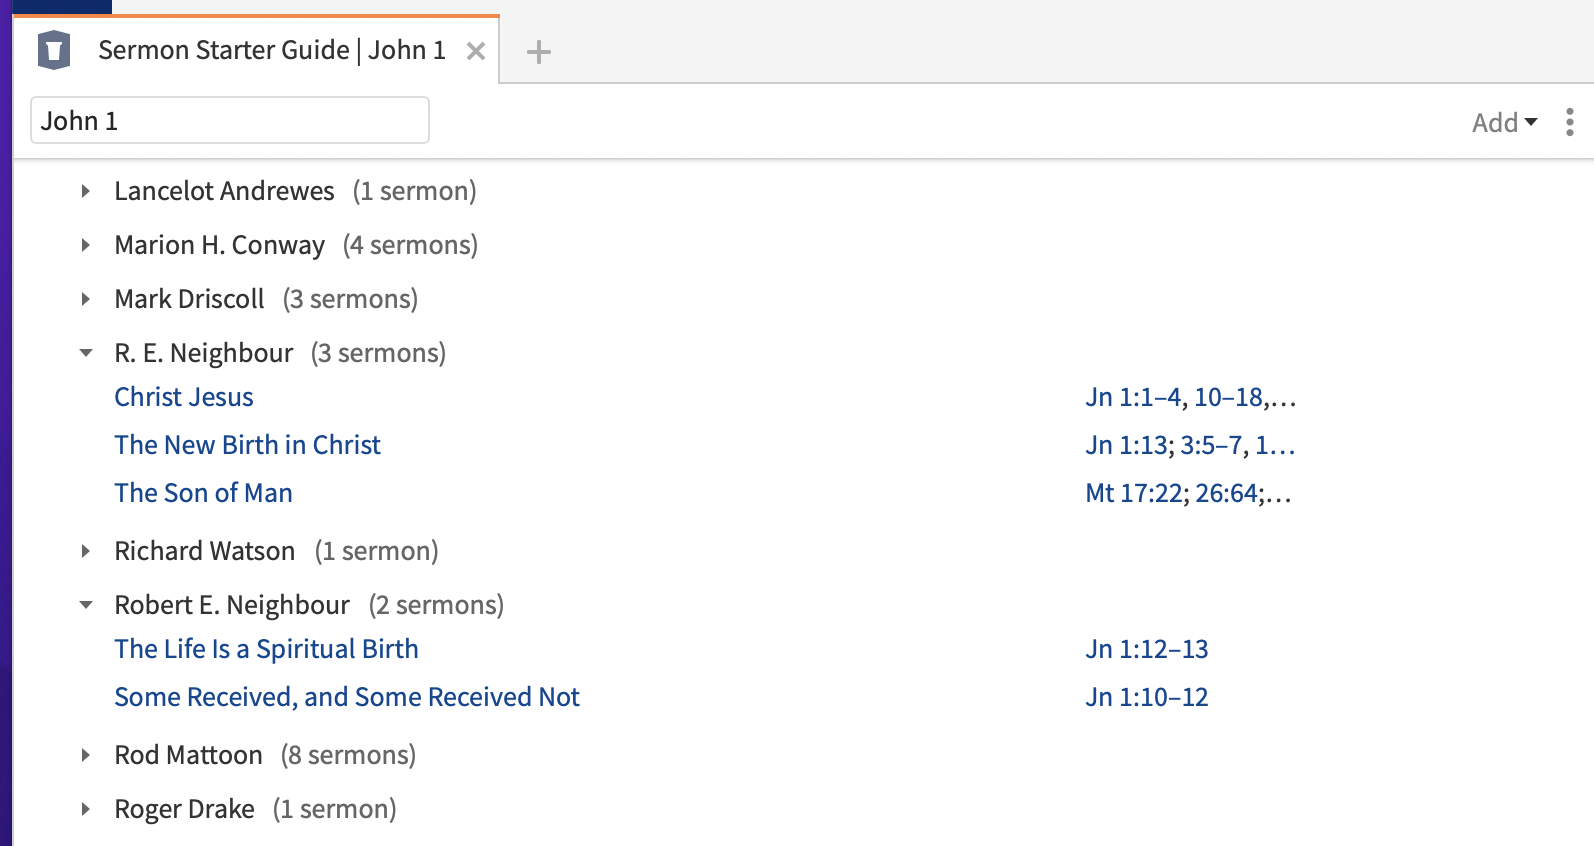Click the Sermon Starter Guide tab icon
Image resolution: width=1594 pixels, height=846 pixels.
pos(54,50)
